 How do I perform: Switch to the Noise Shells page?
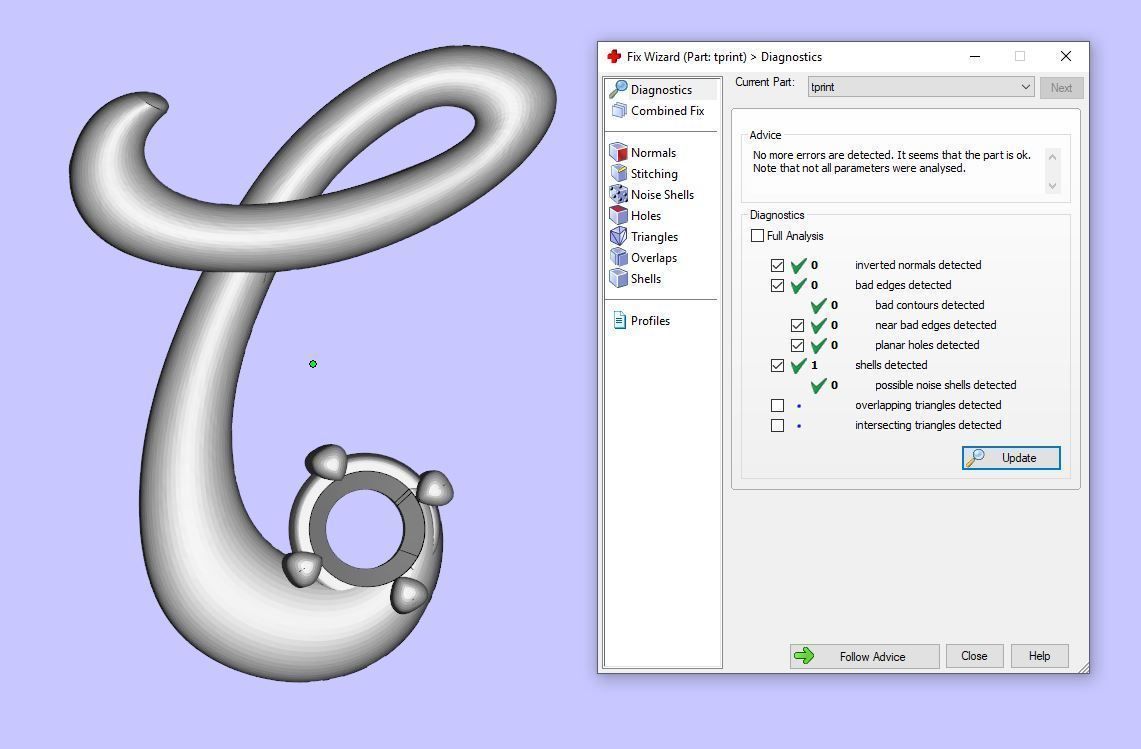click(x=662, y=194)
